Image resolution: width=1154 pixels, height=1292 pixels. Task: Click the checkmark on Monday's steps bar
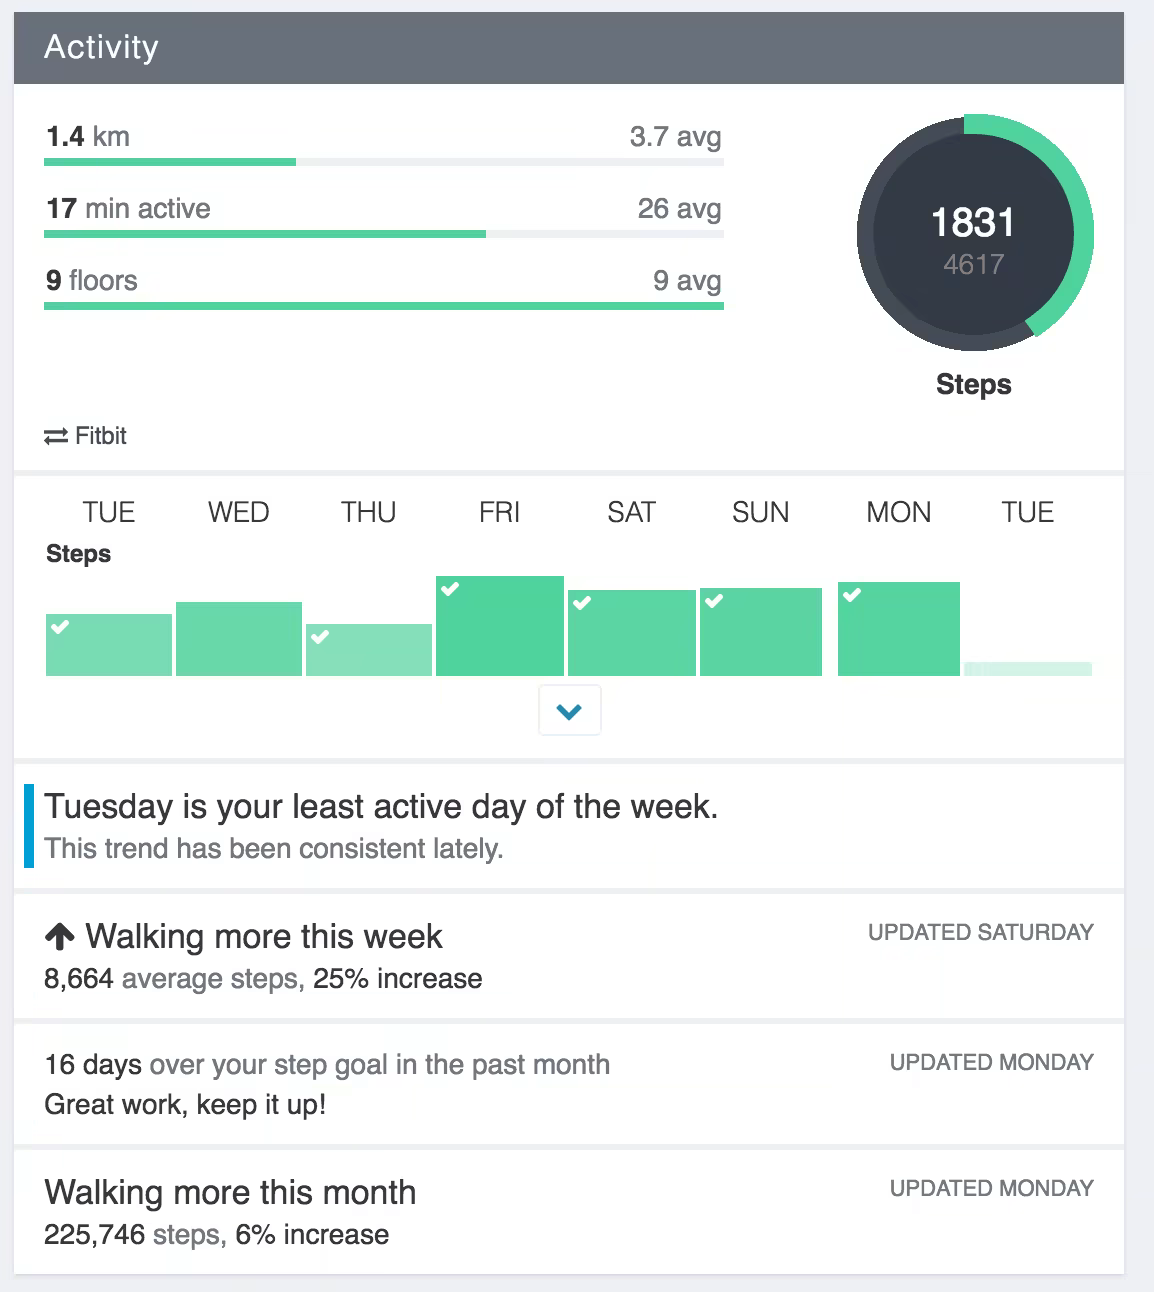[852, 595]
